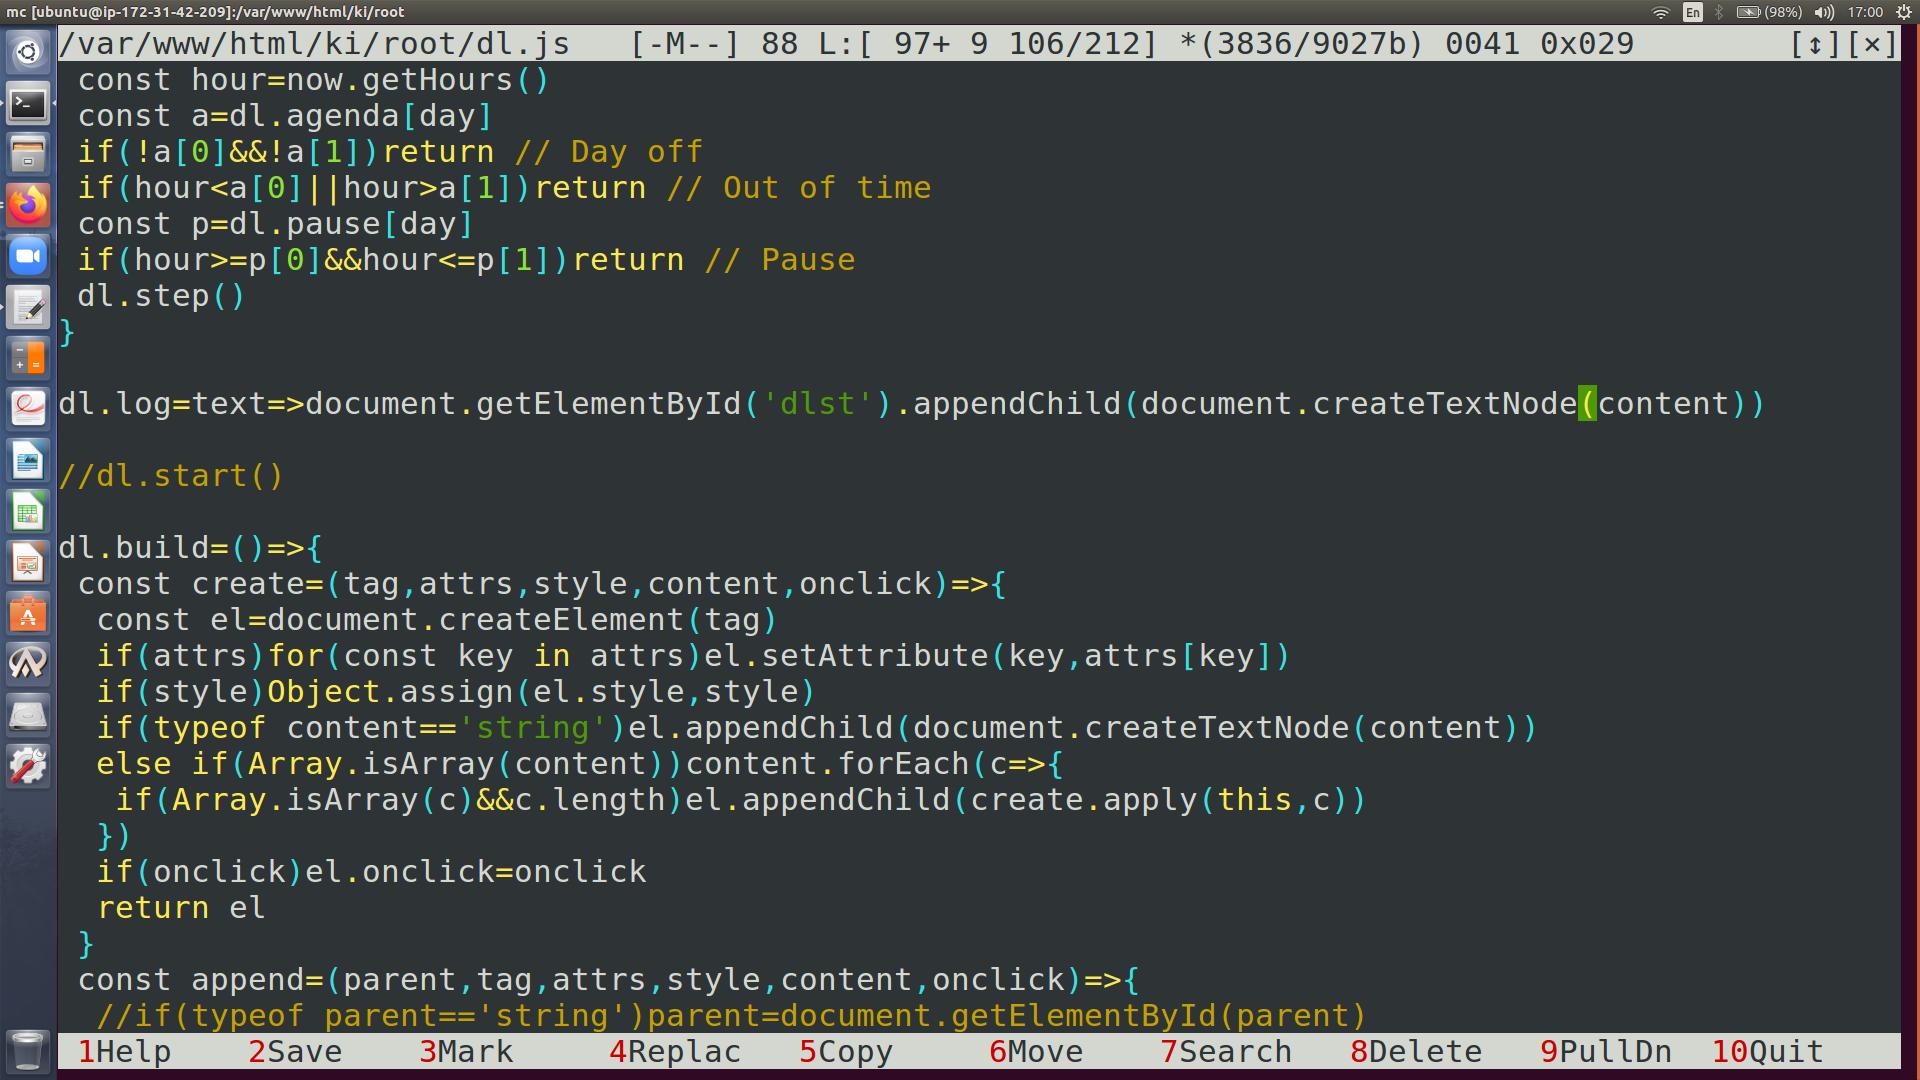This screenshot has width=1920, height=1080.
Task: Expand the En keyboard layout indicator
Action: coord(1692,12)
